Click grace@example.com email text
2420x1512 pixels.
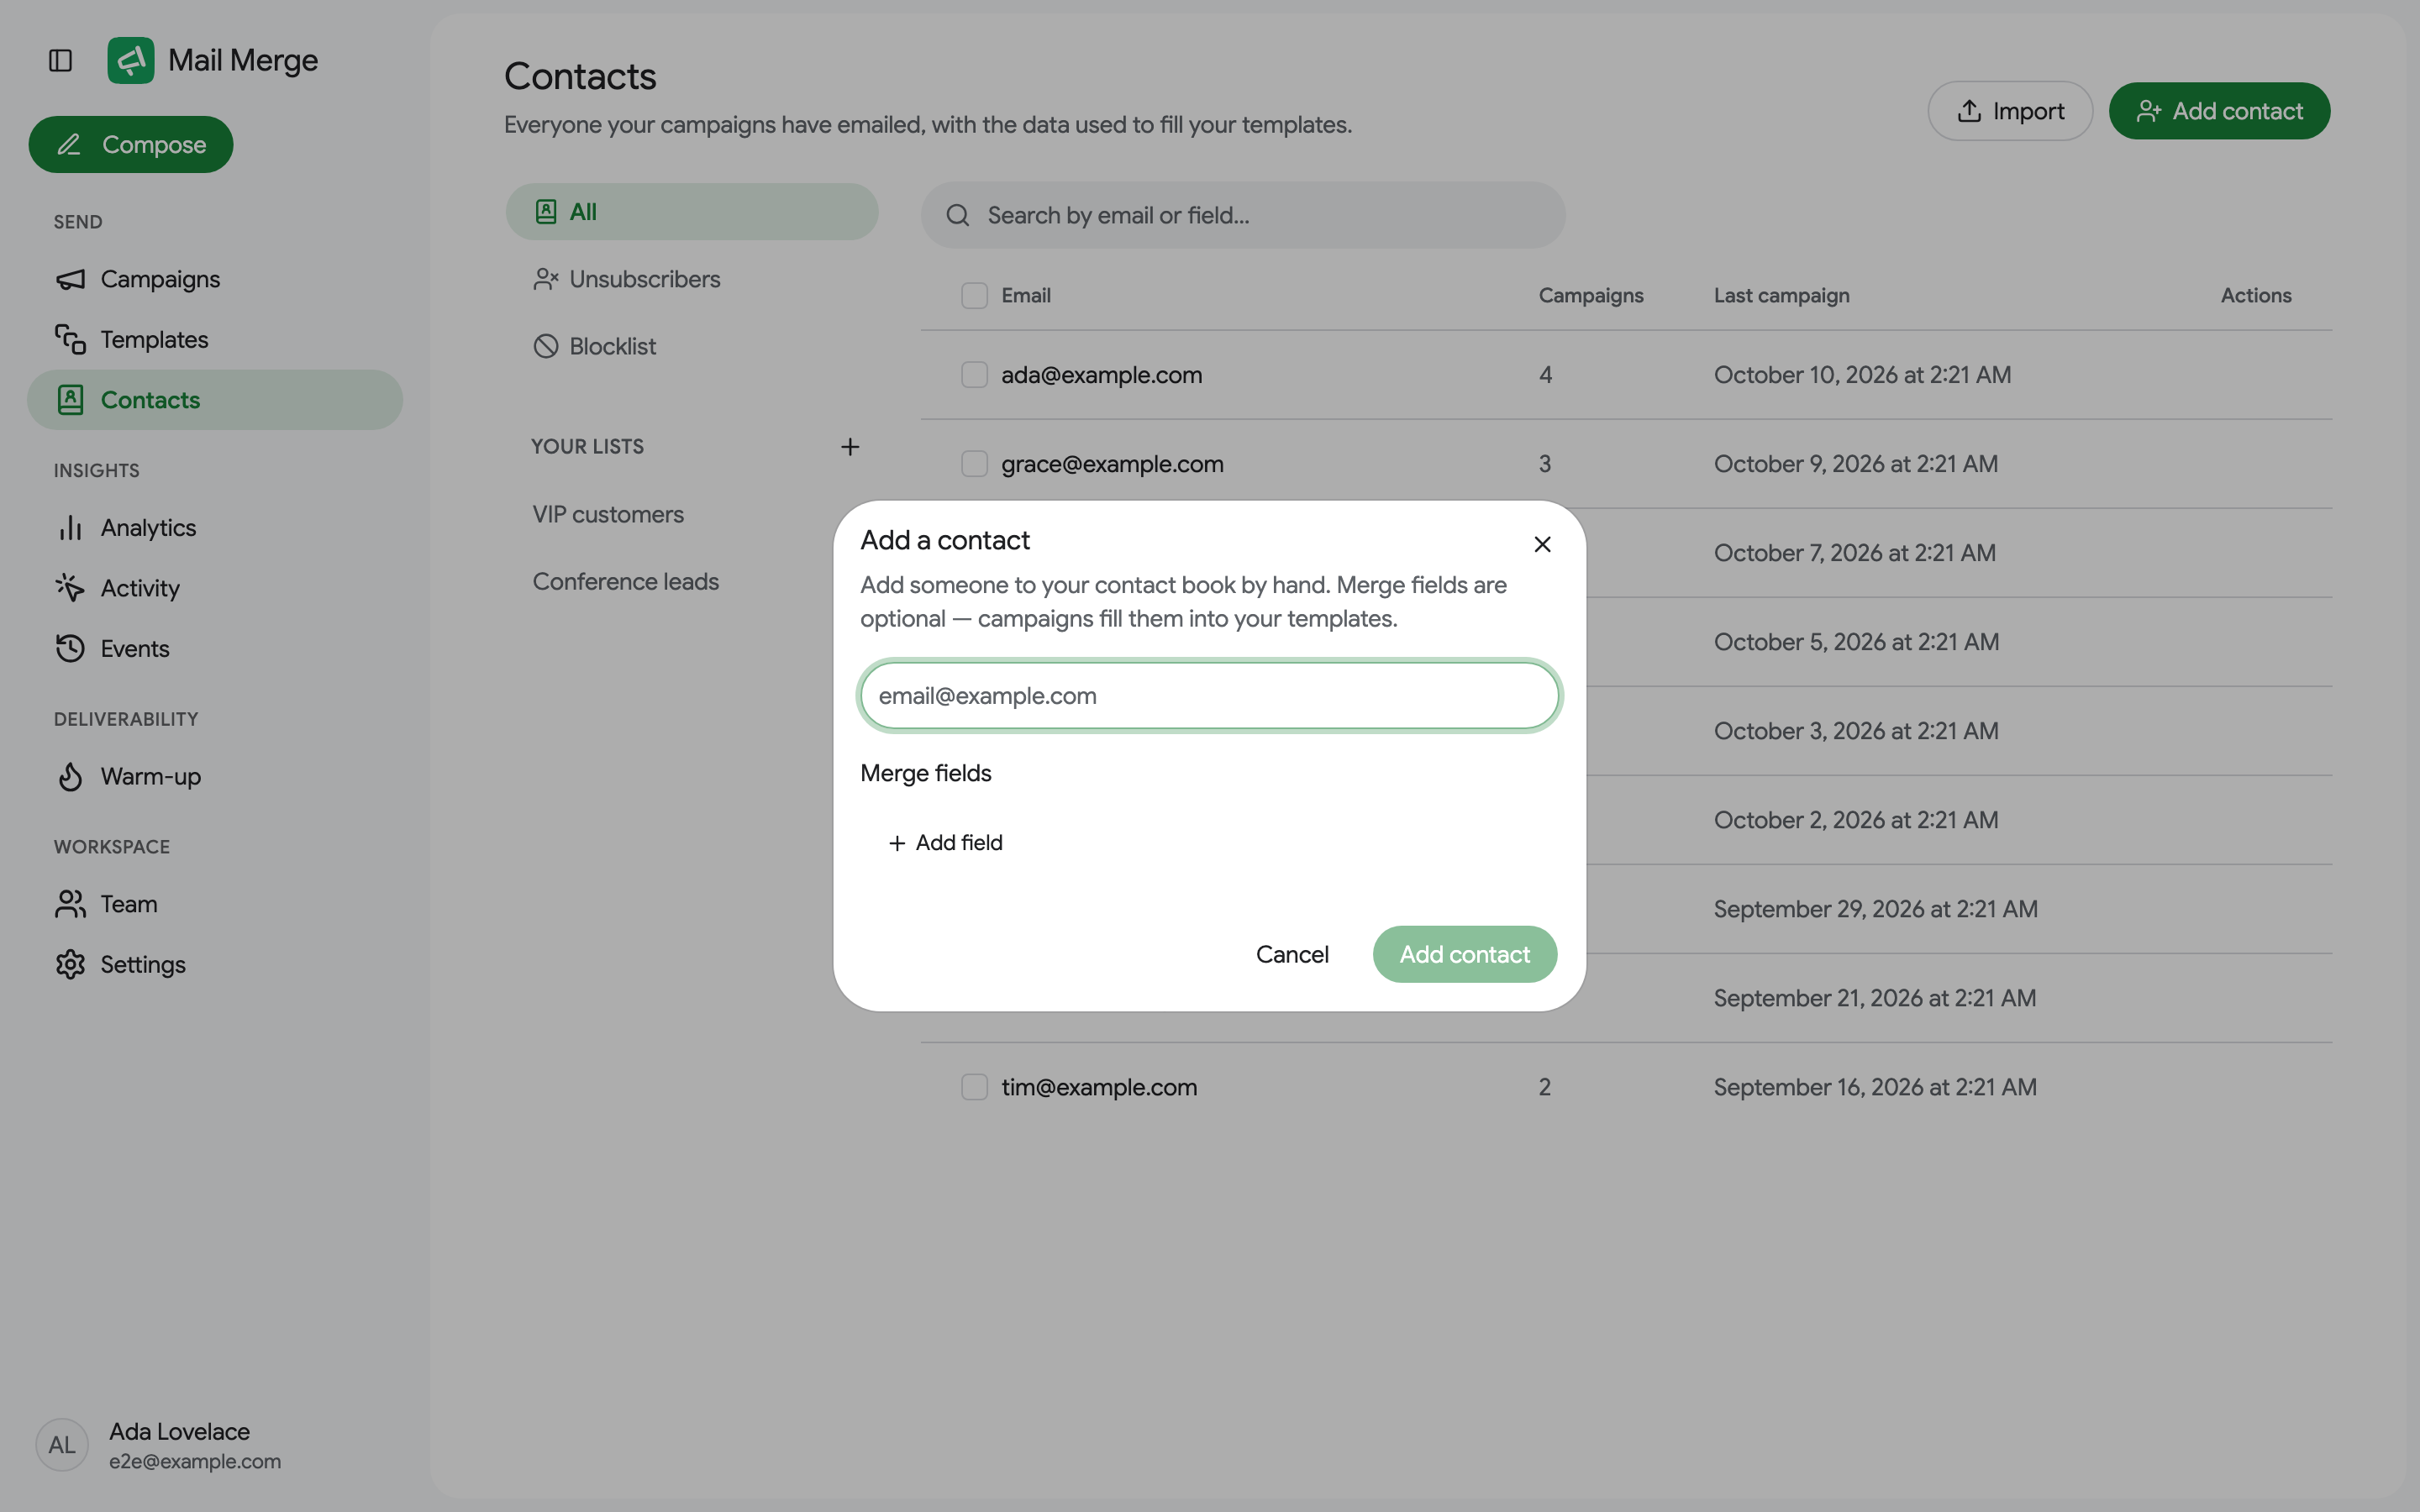[1112, 464]
